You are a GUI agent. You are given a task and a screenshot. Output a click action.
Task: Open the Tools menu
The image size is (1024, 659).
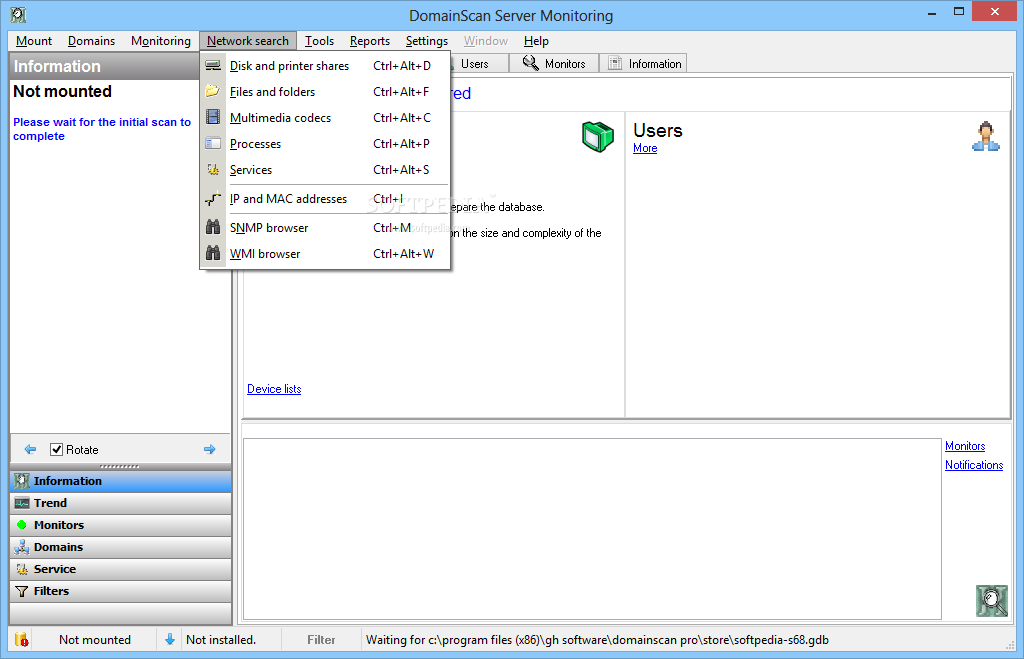(319, 40)
